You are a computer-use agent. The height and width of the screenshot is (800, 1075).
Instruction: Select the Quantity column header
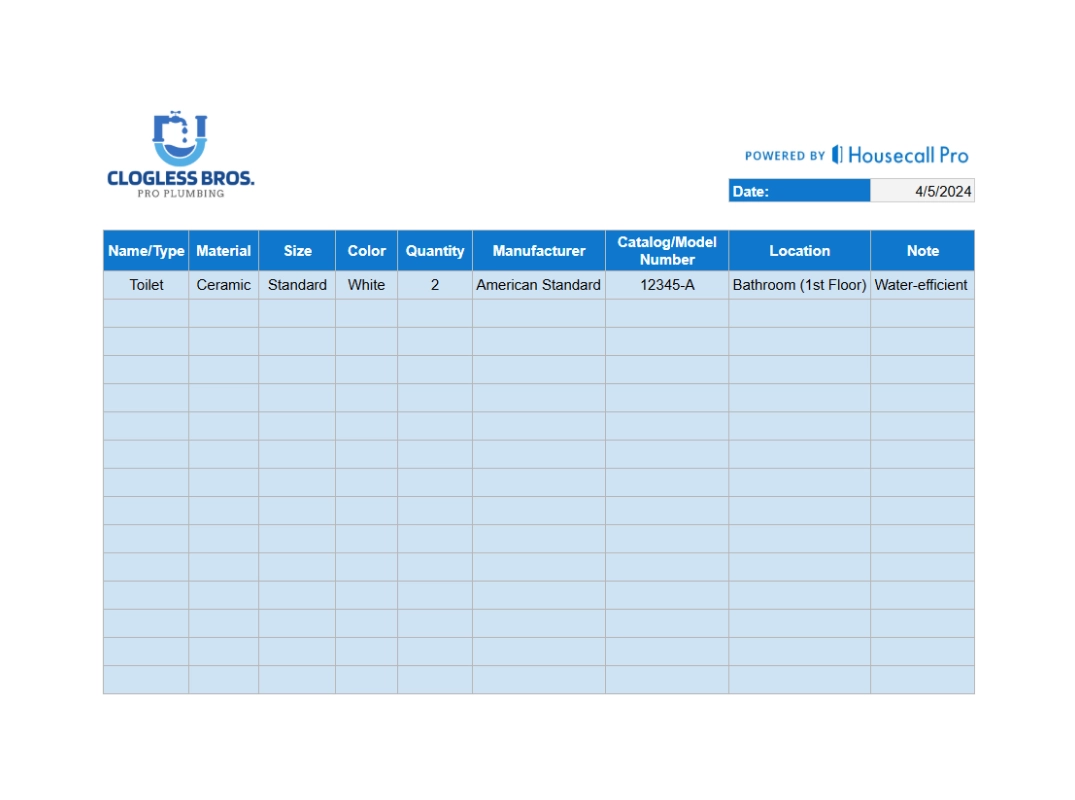(x=435, y=251)
